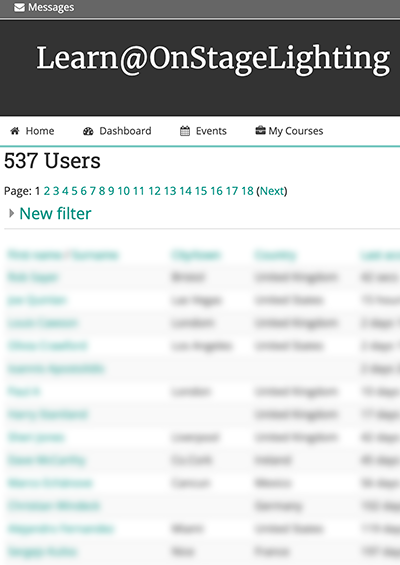400x565 pixels.
Task: Select the 537 Users heading text
Action: click(x=52, y=161)
